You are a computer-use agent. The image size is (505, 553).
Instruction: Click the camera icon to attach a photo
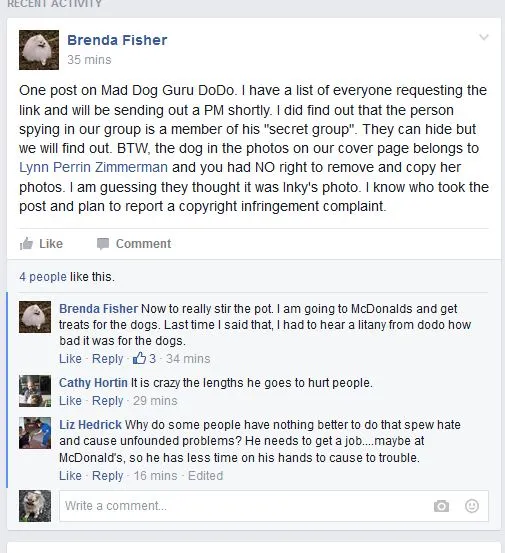point(441,506)
